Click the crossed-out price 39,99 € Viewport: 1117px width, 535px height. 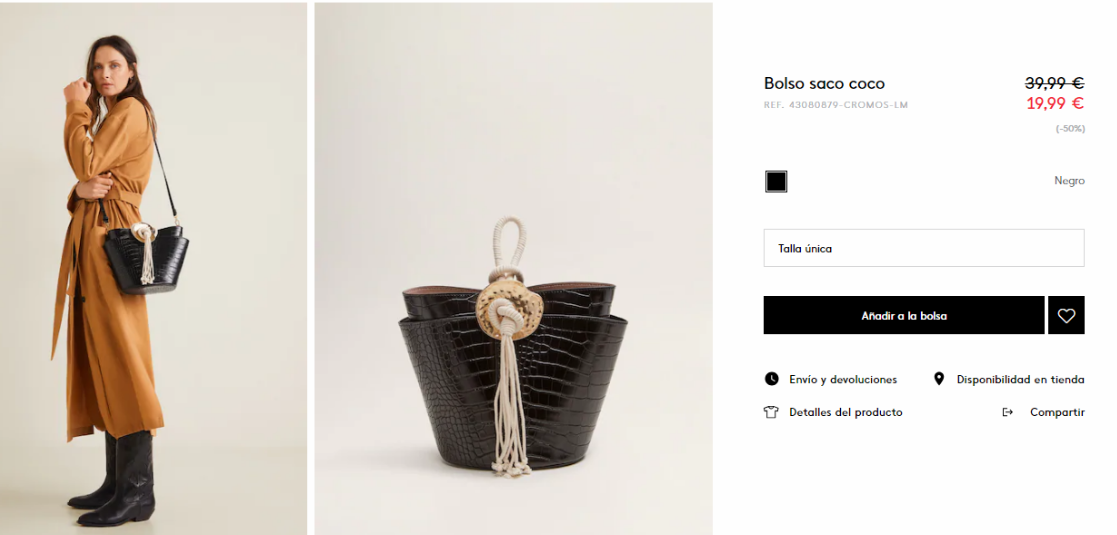point(1055,83)
